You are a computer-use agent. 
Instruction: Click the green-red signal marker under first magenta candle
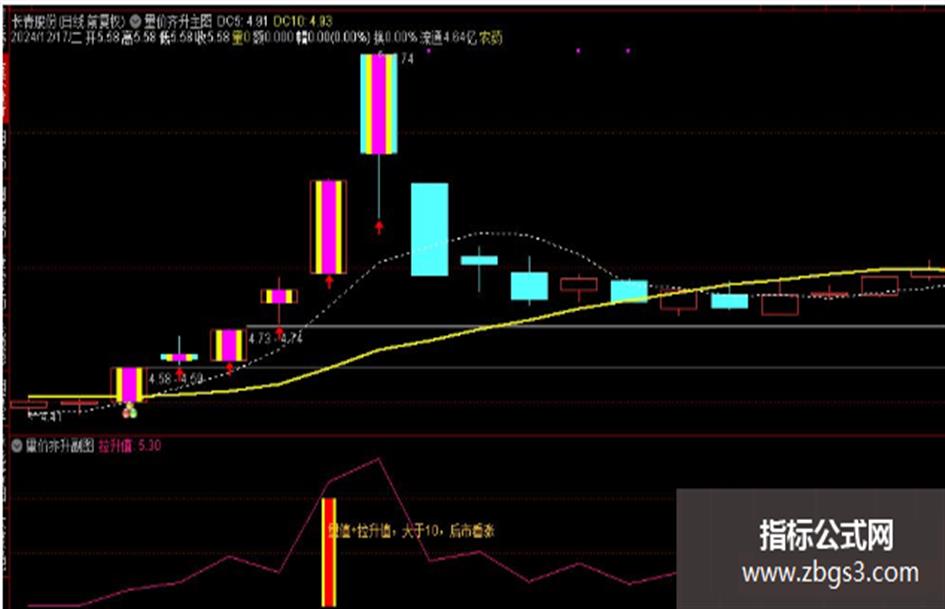pos(130,411)
